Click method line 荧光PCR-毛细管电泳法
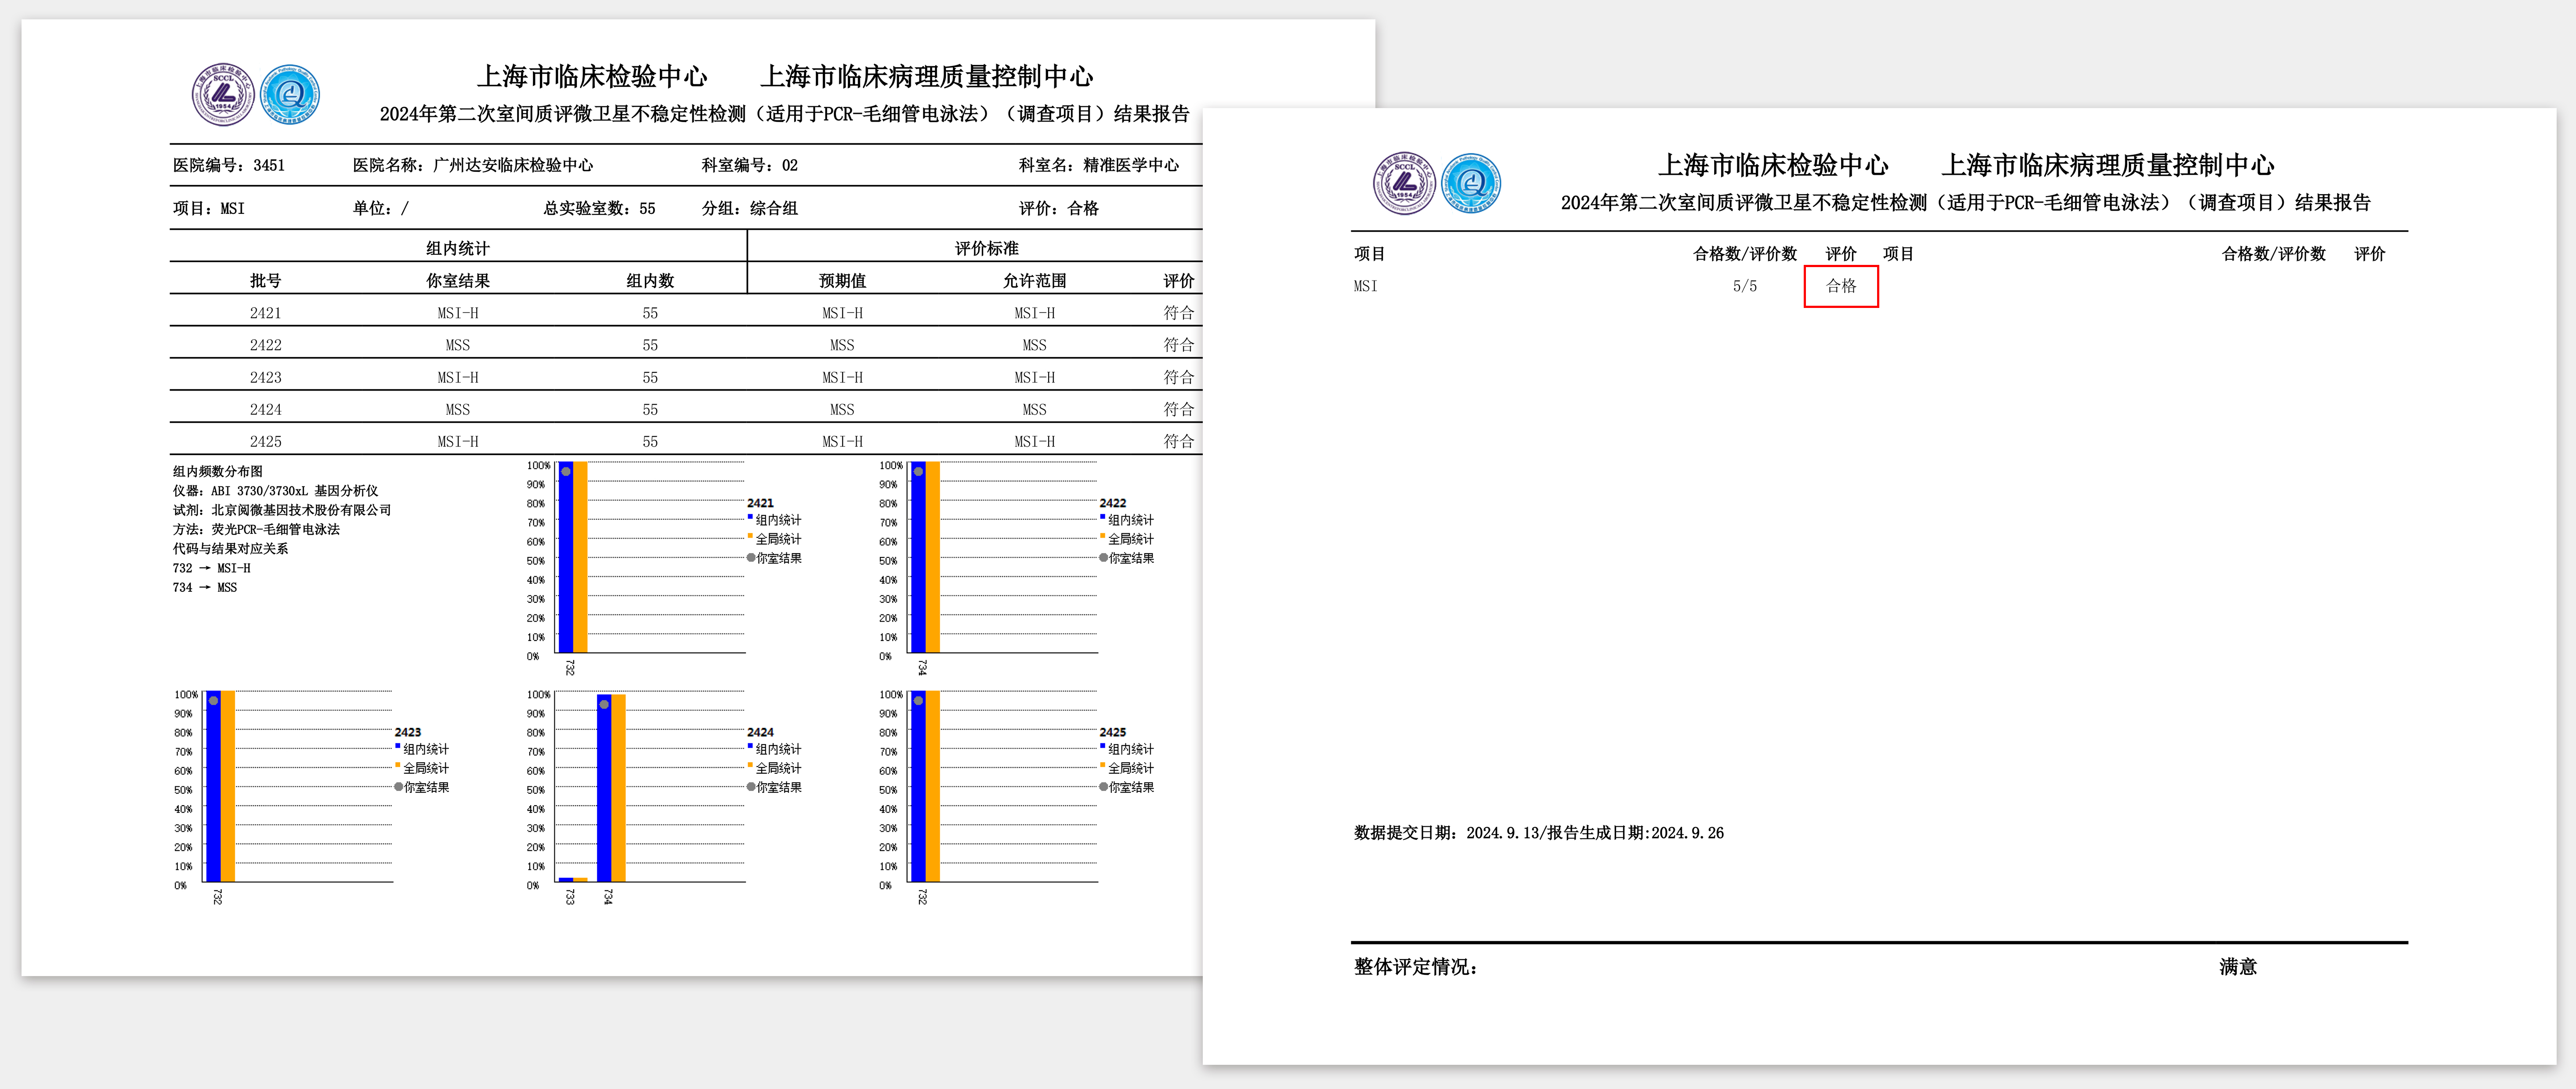The height and width of the screenshot is (1089, 2576). pos(256,529)
